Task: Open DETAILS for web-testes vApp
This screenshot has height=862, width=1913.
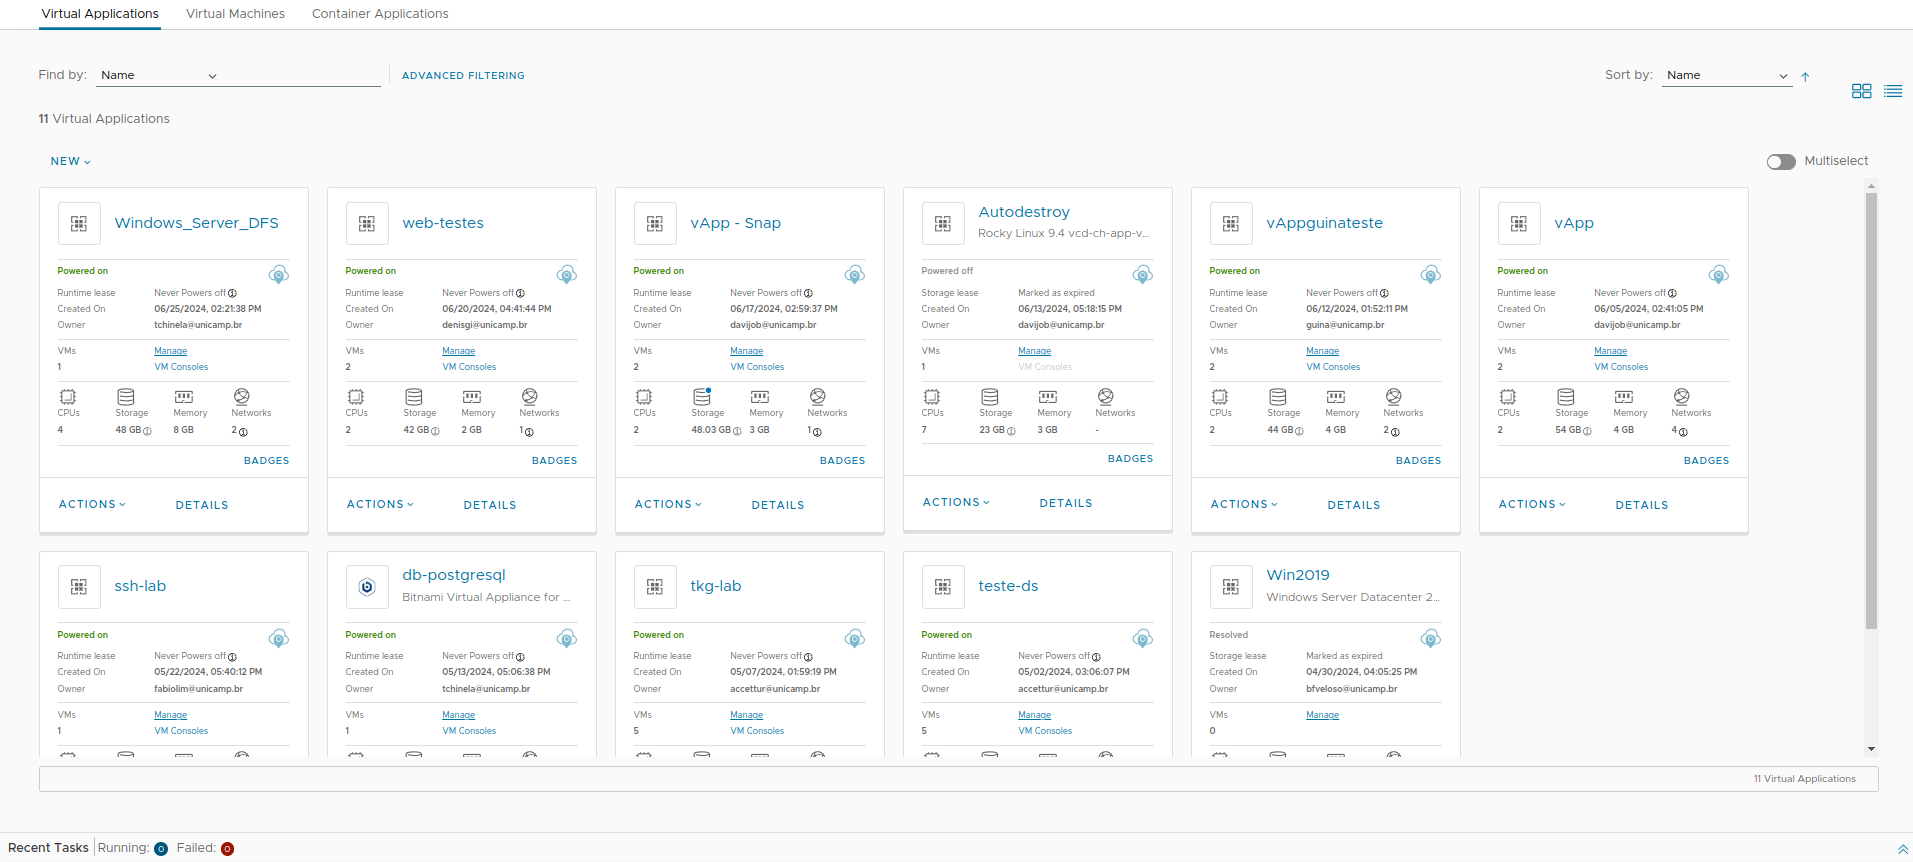Action: (x=490, y=505)
